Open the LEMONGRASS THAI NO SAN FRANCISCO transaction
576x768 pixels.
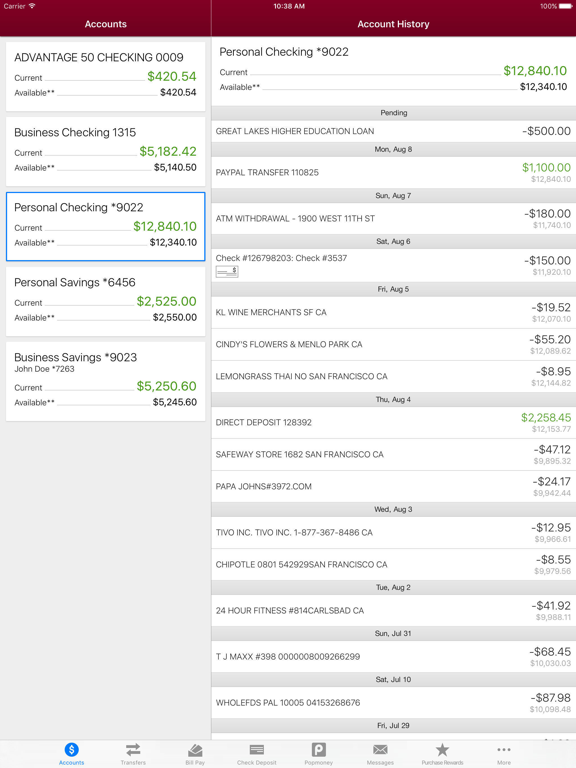393,376
